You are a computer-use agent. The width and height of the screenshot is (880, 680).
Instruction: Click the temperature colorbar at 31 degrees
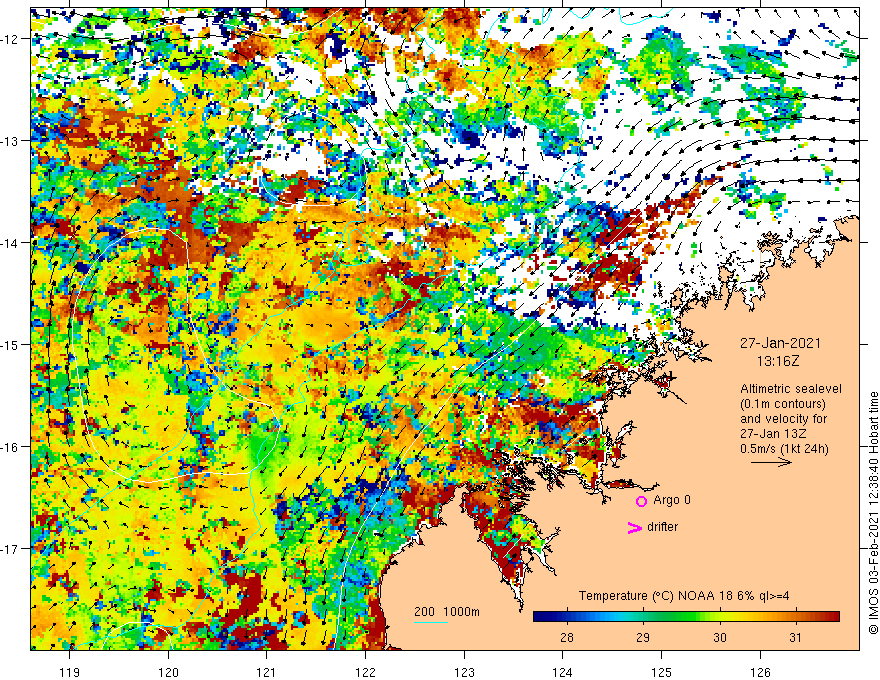(795, 617)
